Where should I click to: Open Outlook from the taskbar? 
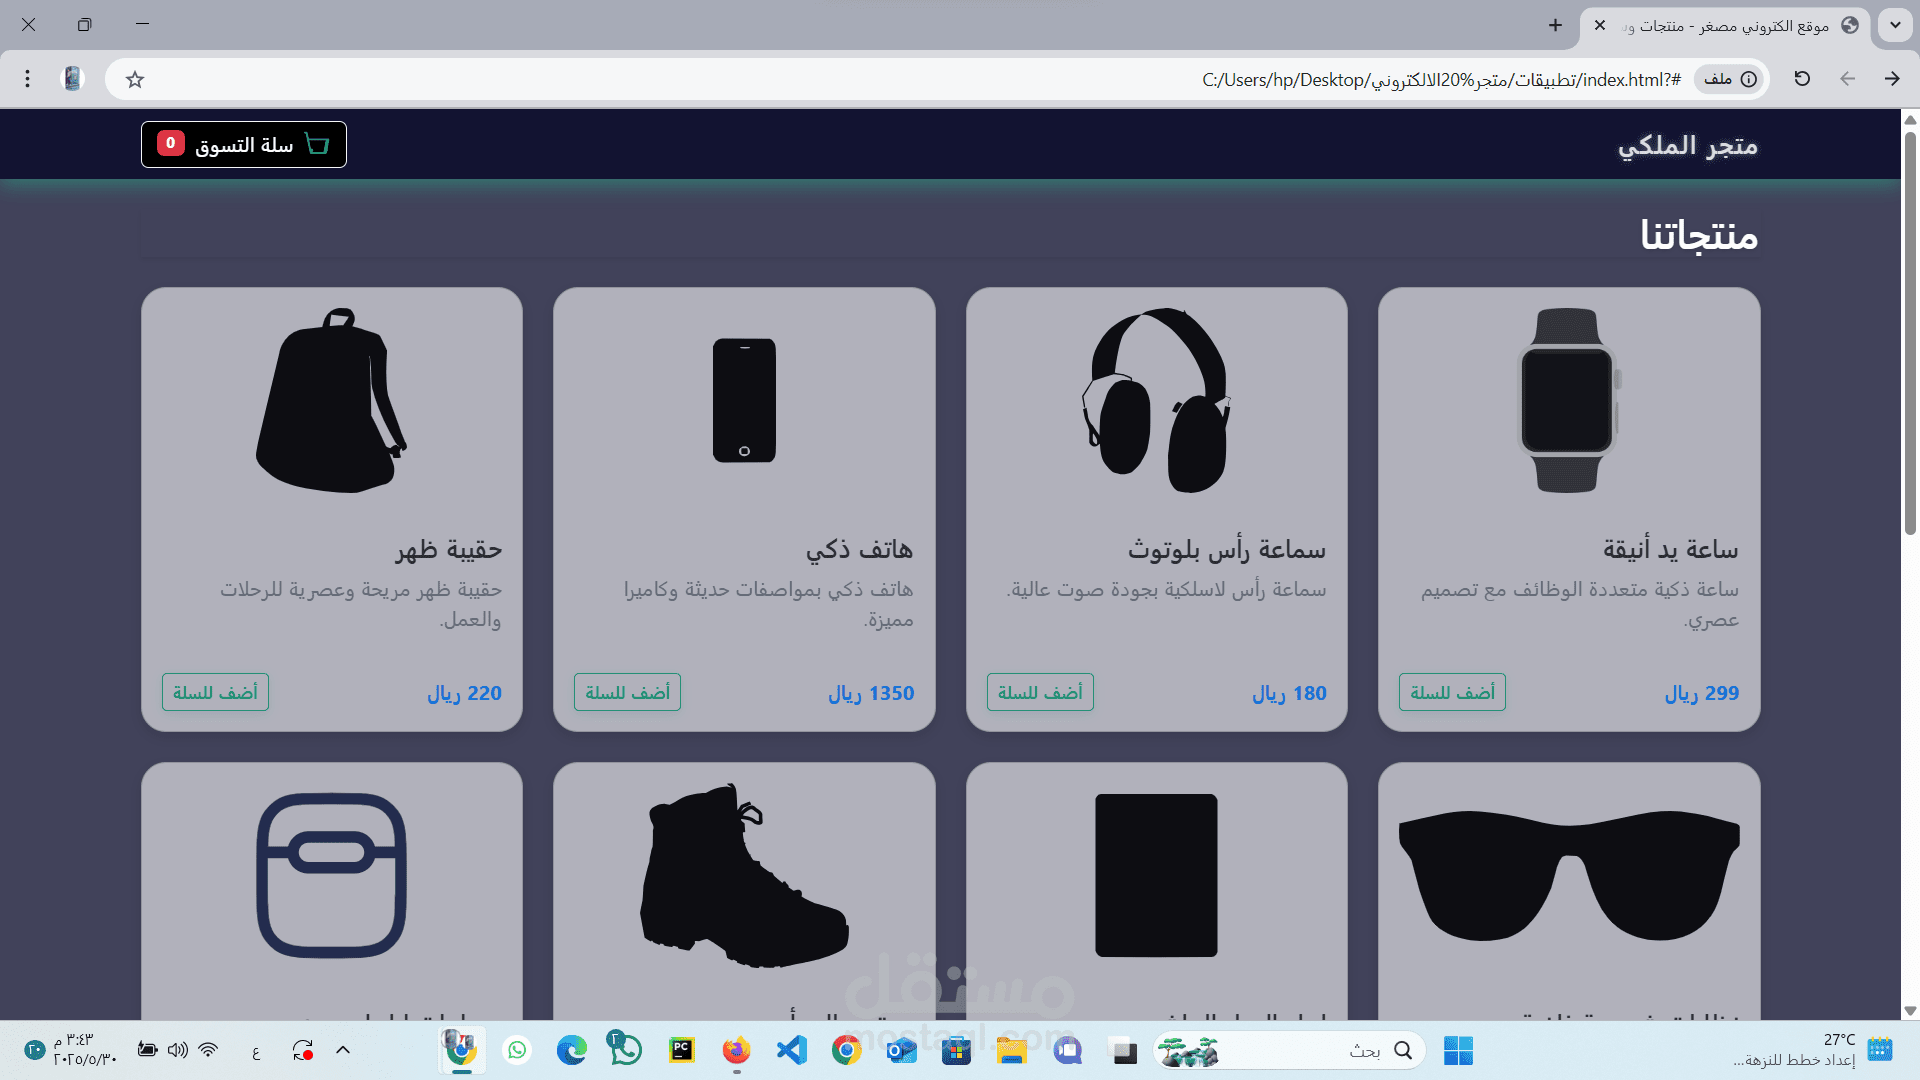coord(901,1050)
